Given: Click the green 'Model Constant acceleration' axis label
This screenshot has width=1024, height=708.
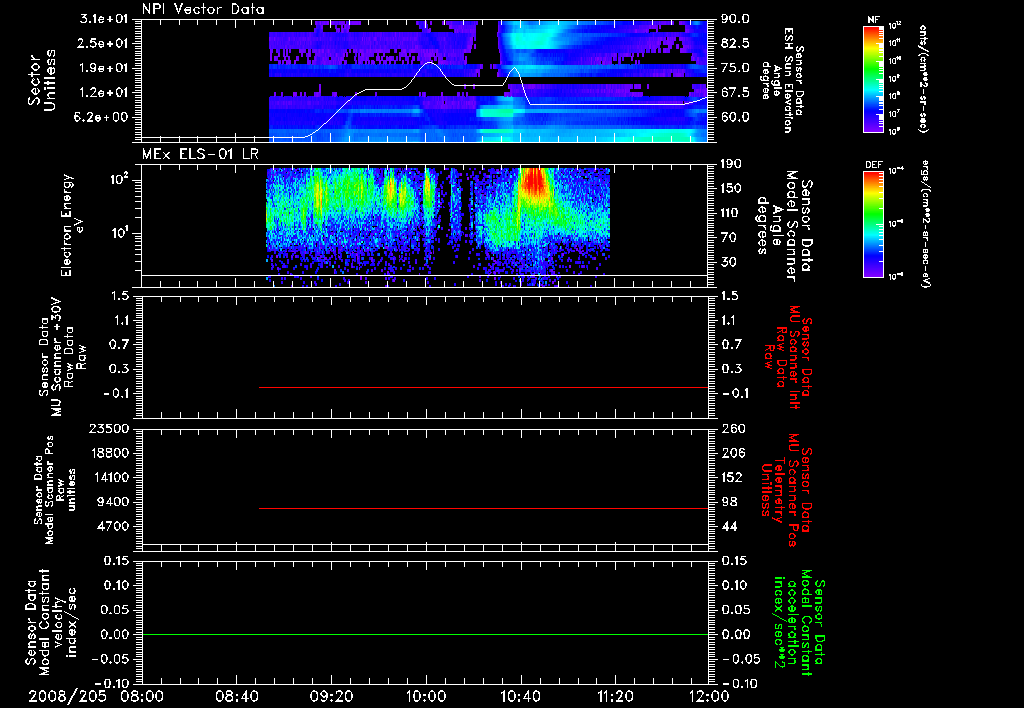Looking at the screenshot, I should 799,622.
